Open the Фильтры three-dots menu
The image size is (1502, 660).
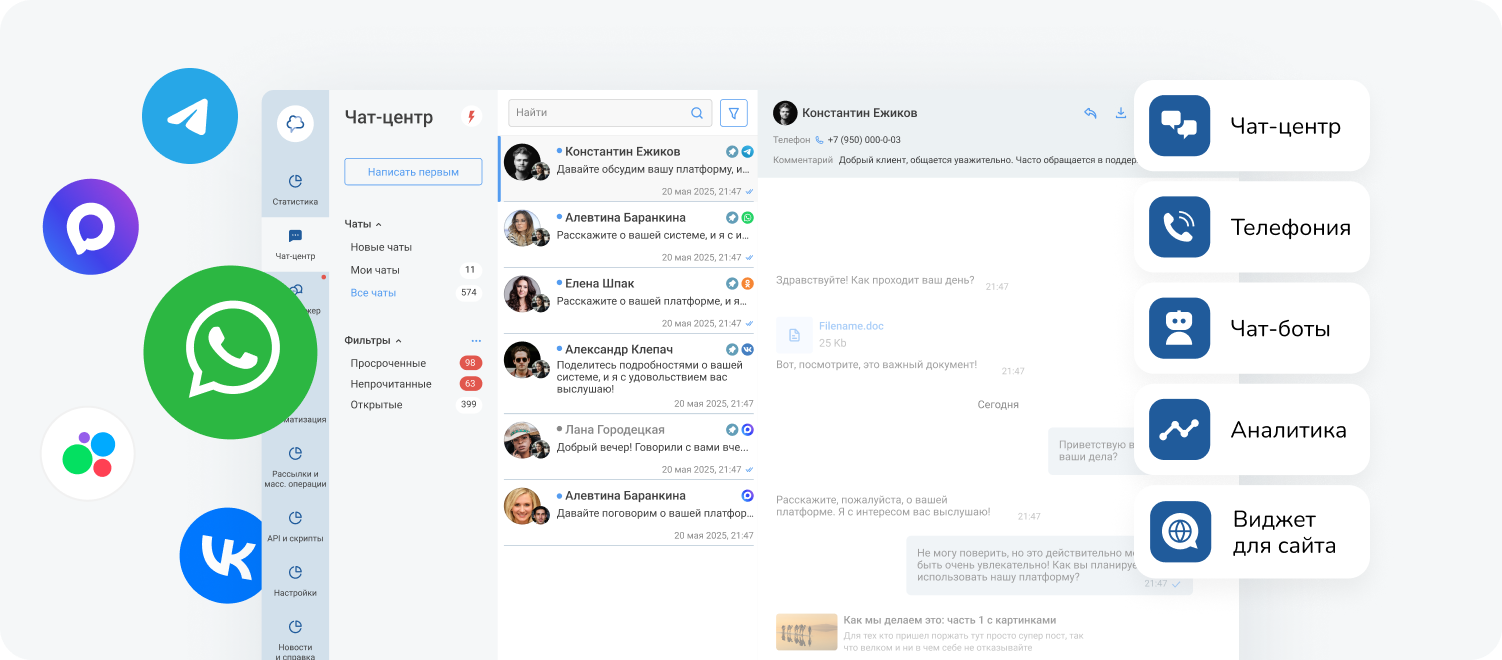click(476, 341)
